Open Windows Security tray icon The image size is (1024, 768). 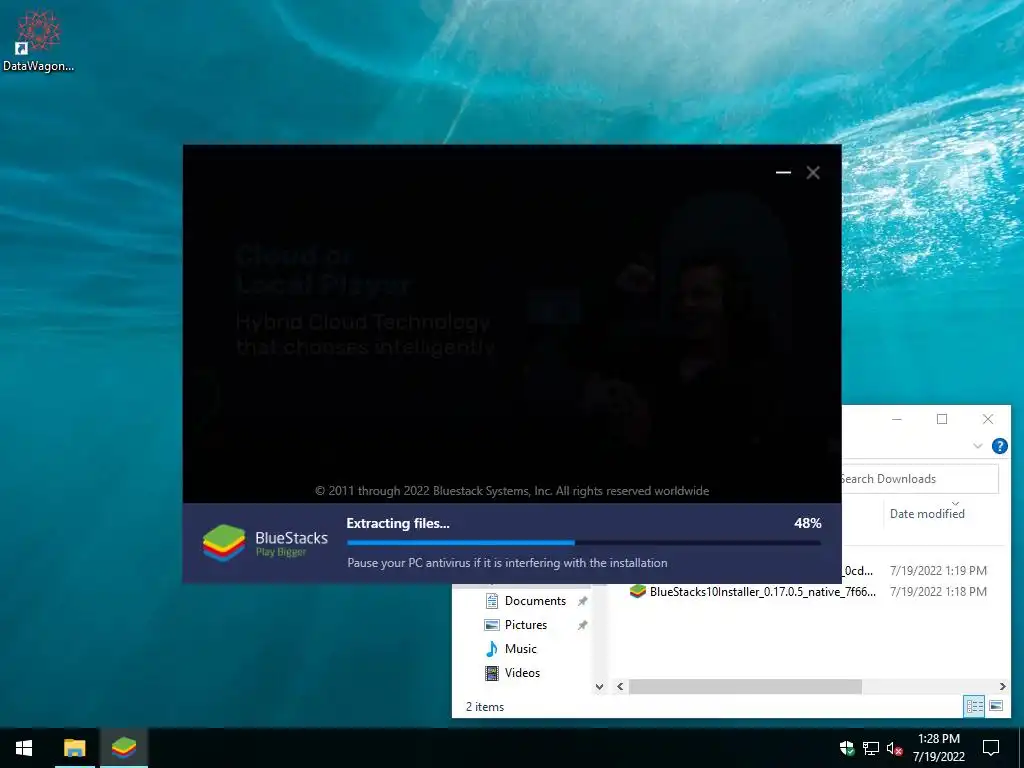(847, 748)
